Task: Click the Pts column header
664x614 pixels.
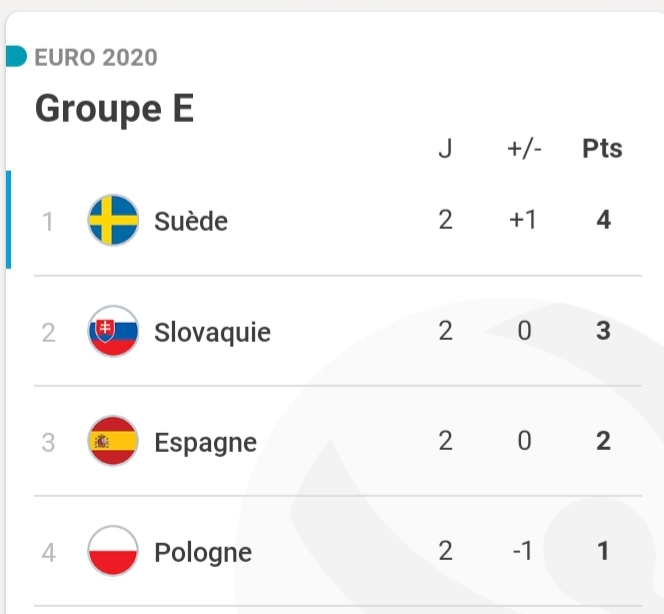Action: [x=602, y=149]
